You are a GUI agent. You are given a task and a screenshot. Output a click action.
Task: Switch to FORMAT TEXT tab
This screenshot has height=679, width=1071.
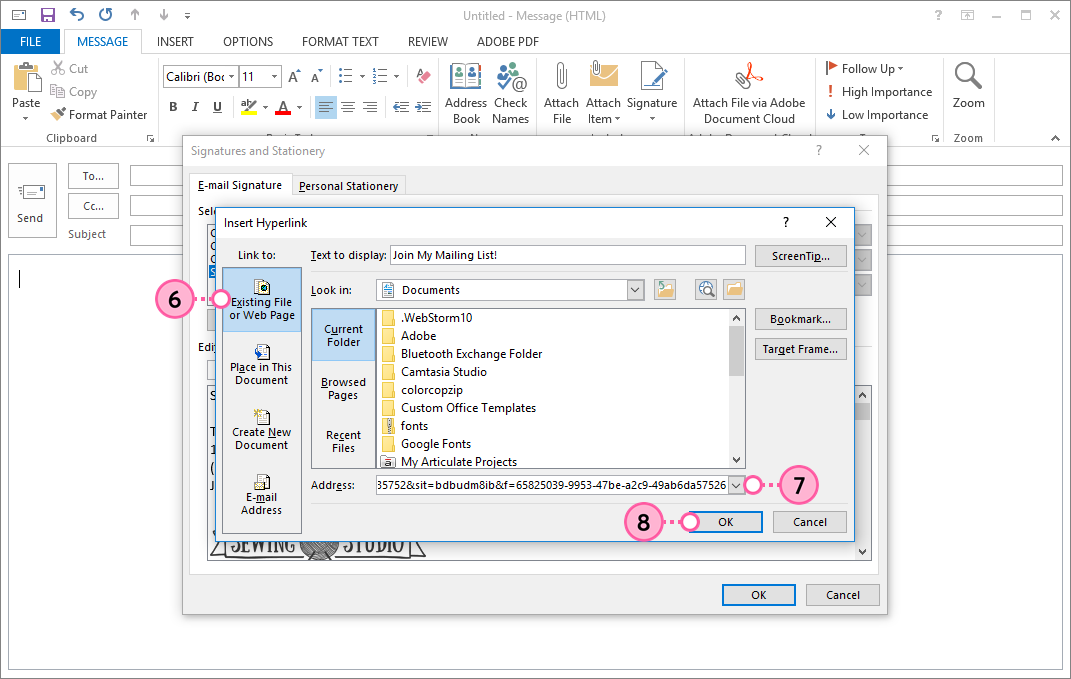click(x=340, y=42)
